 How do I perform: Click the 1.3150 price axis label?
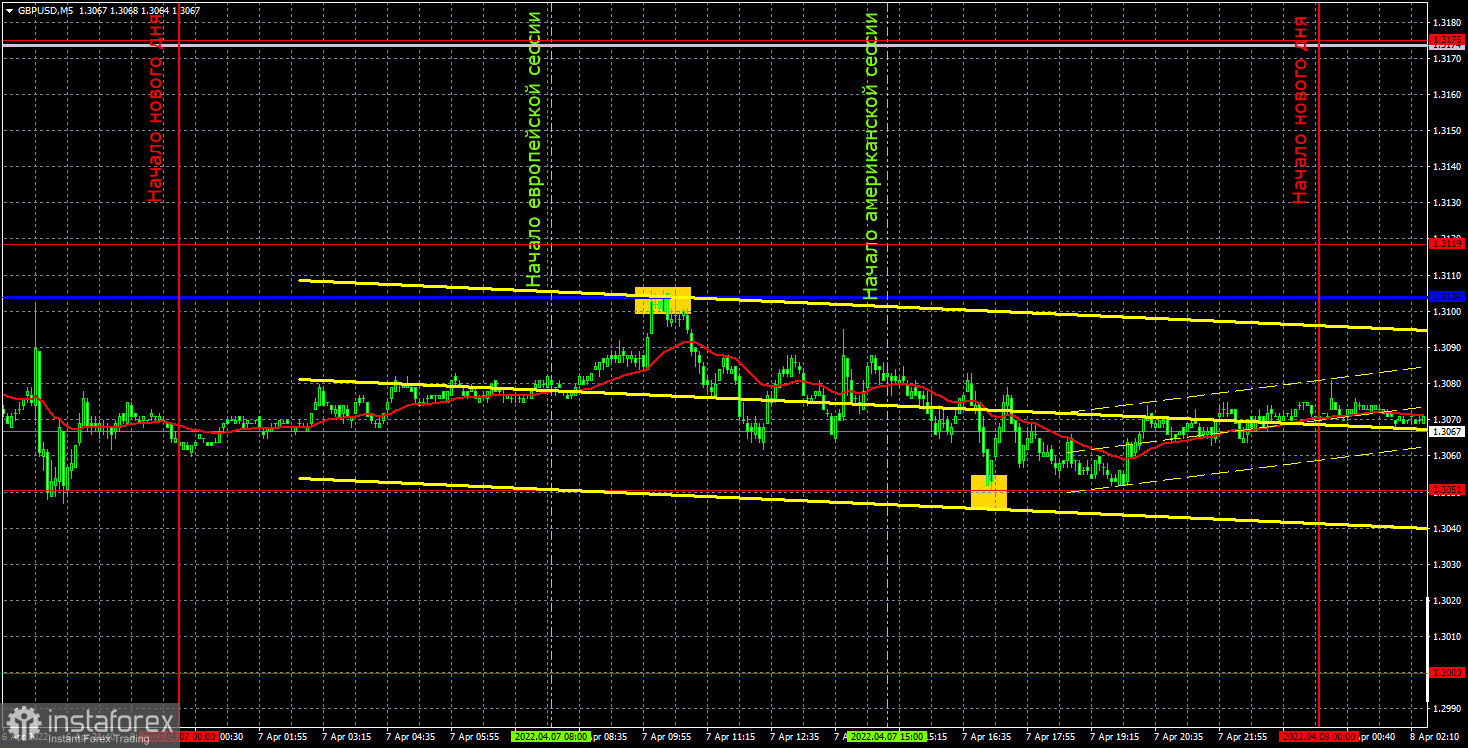(1447, 131)
